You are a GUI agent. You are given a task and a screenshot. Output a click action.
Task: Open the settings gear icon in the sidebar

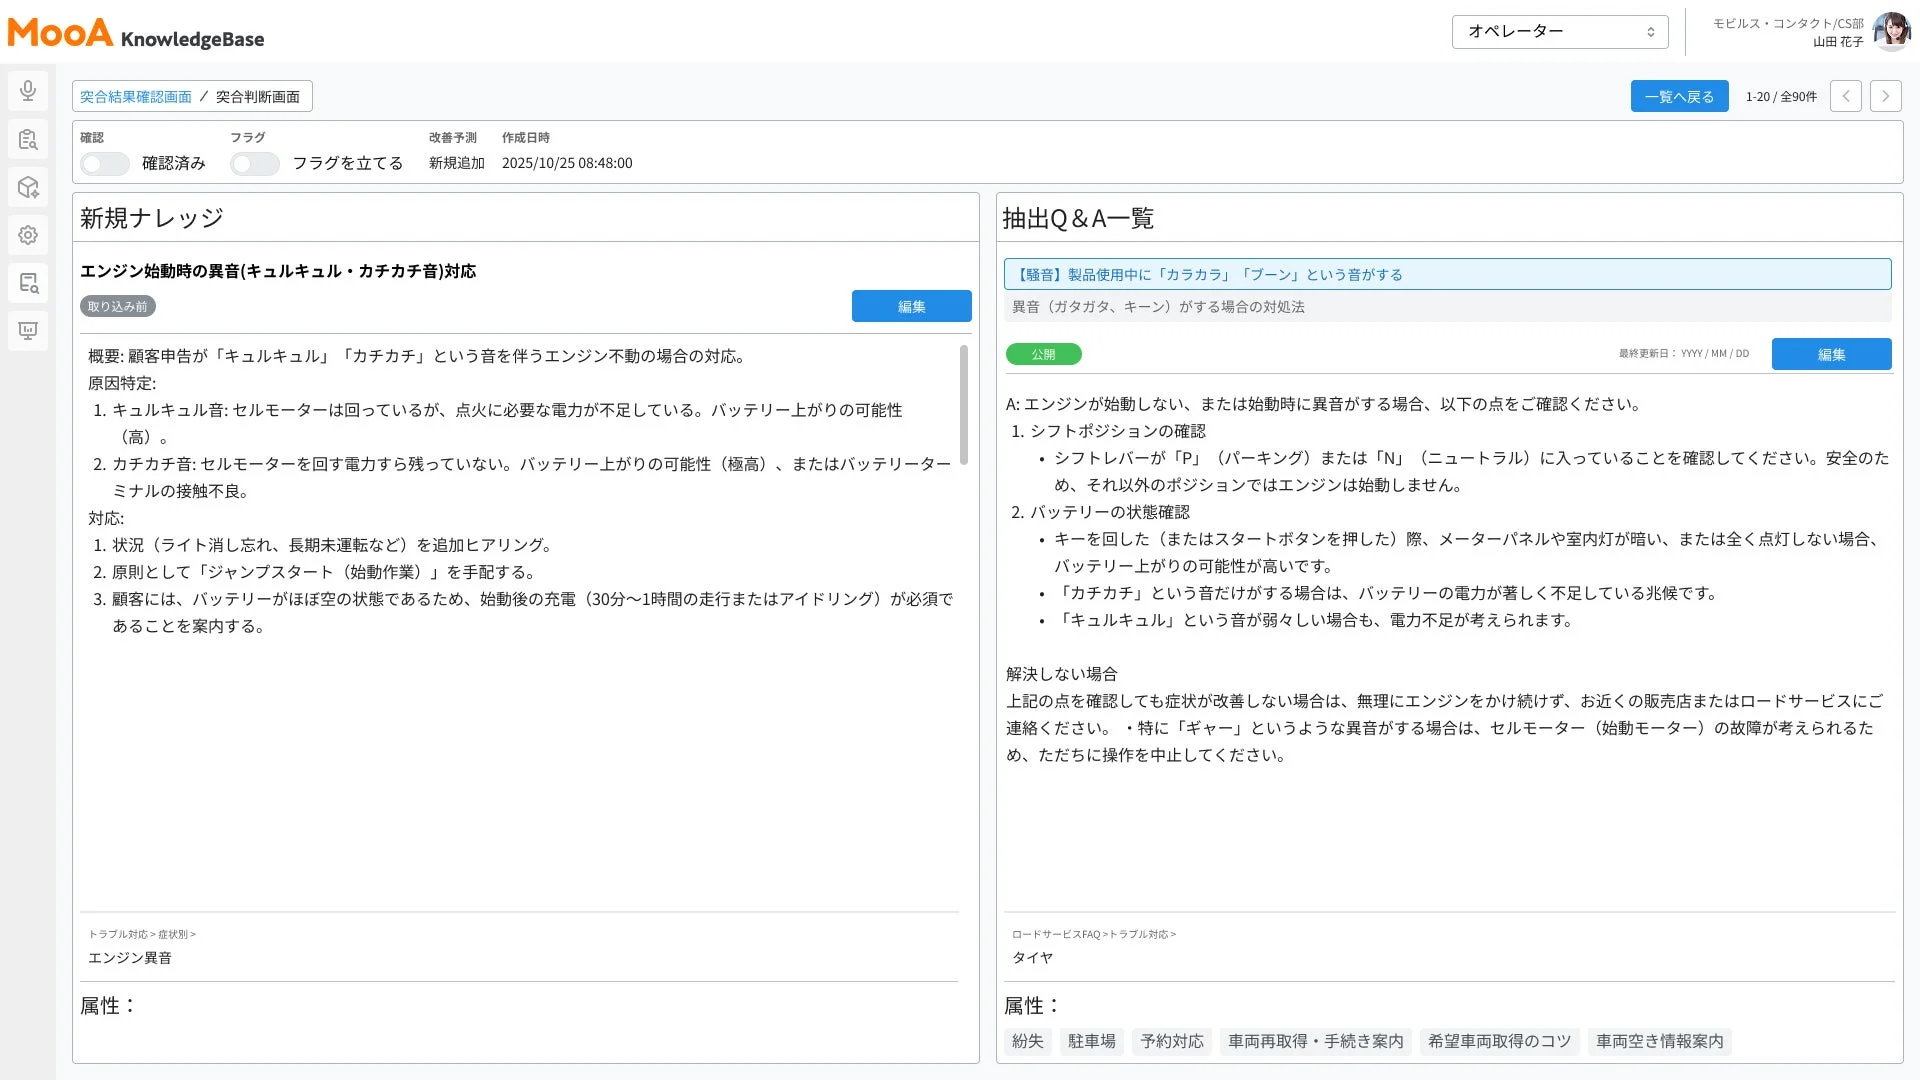pyautogui.click(x=27, y=235)
